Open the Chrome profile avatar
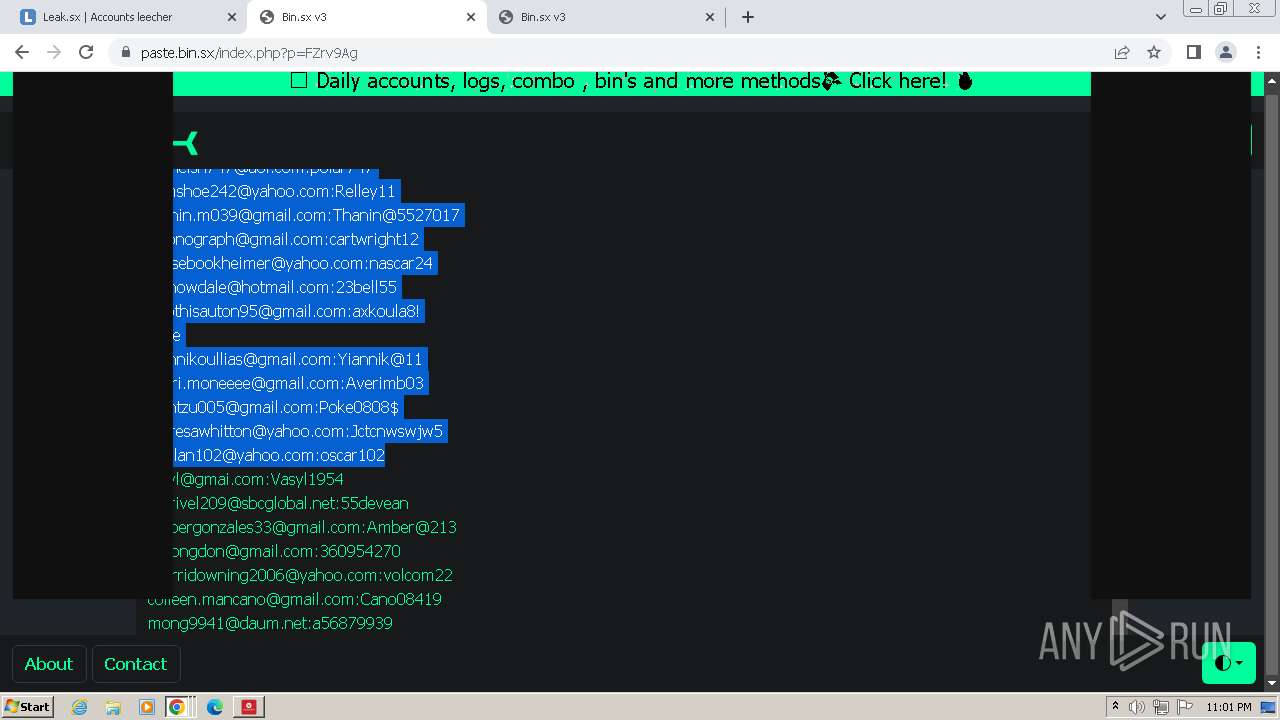Screen dimensions: 1280x720 (1225, 52)
